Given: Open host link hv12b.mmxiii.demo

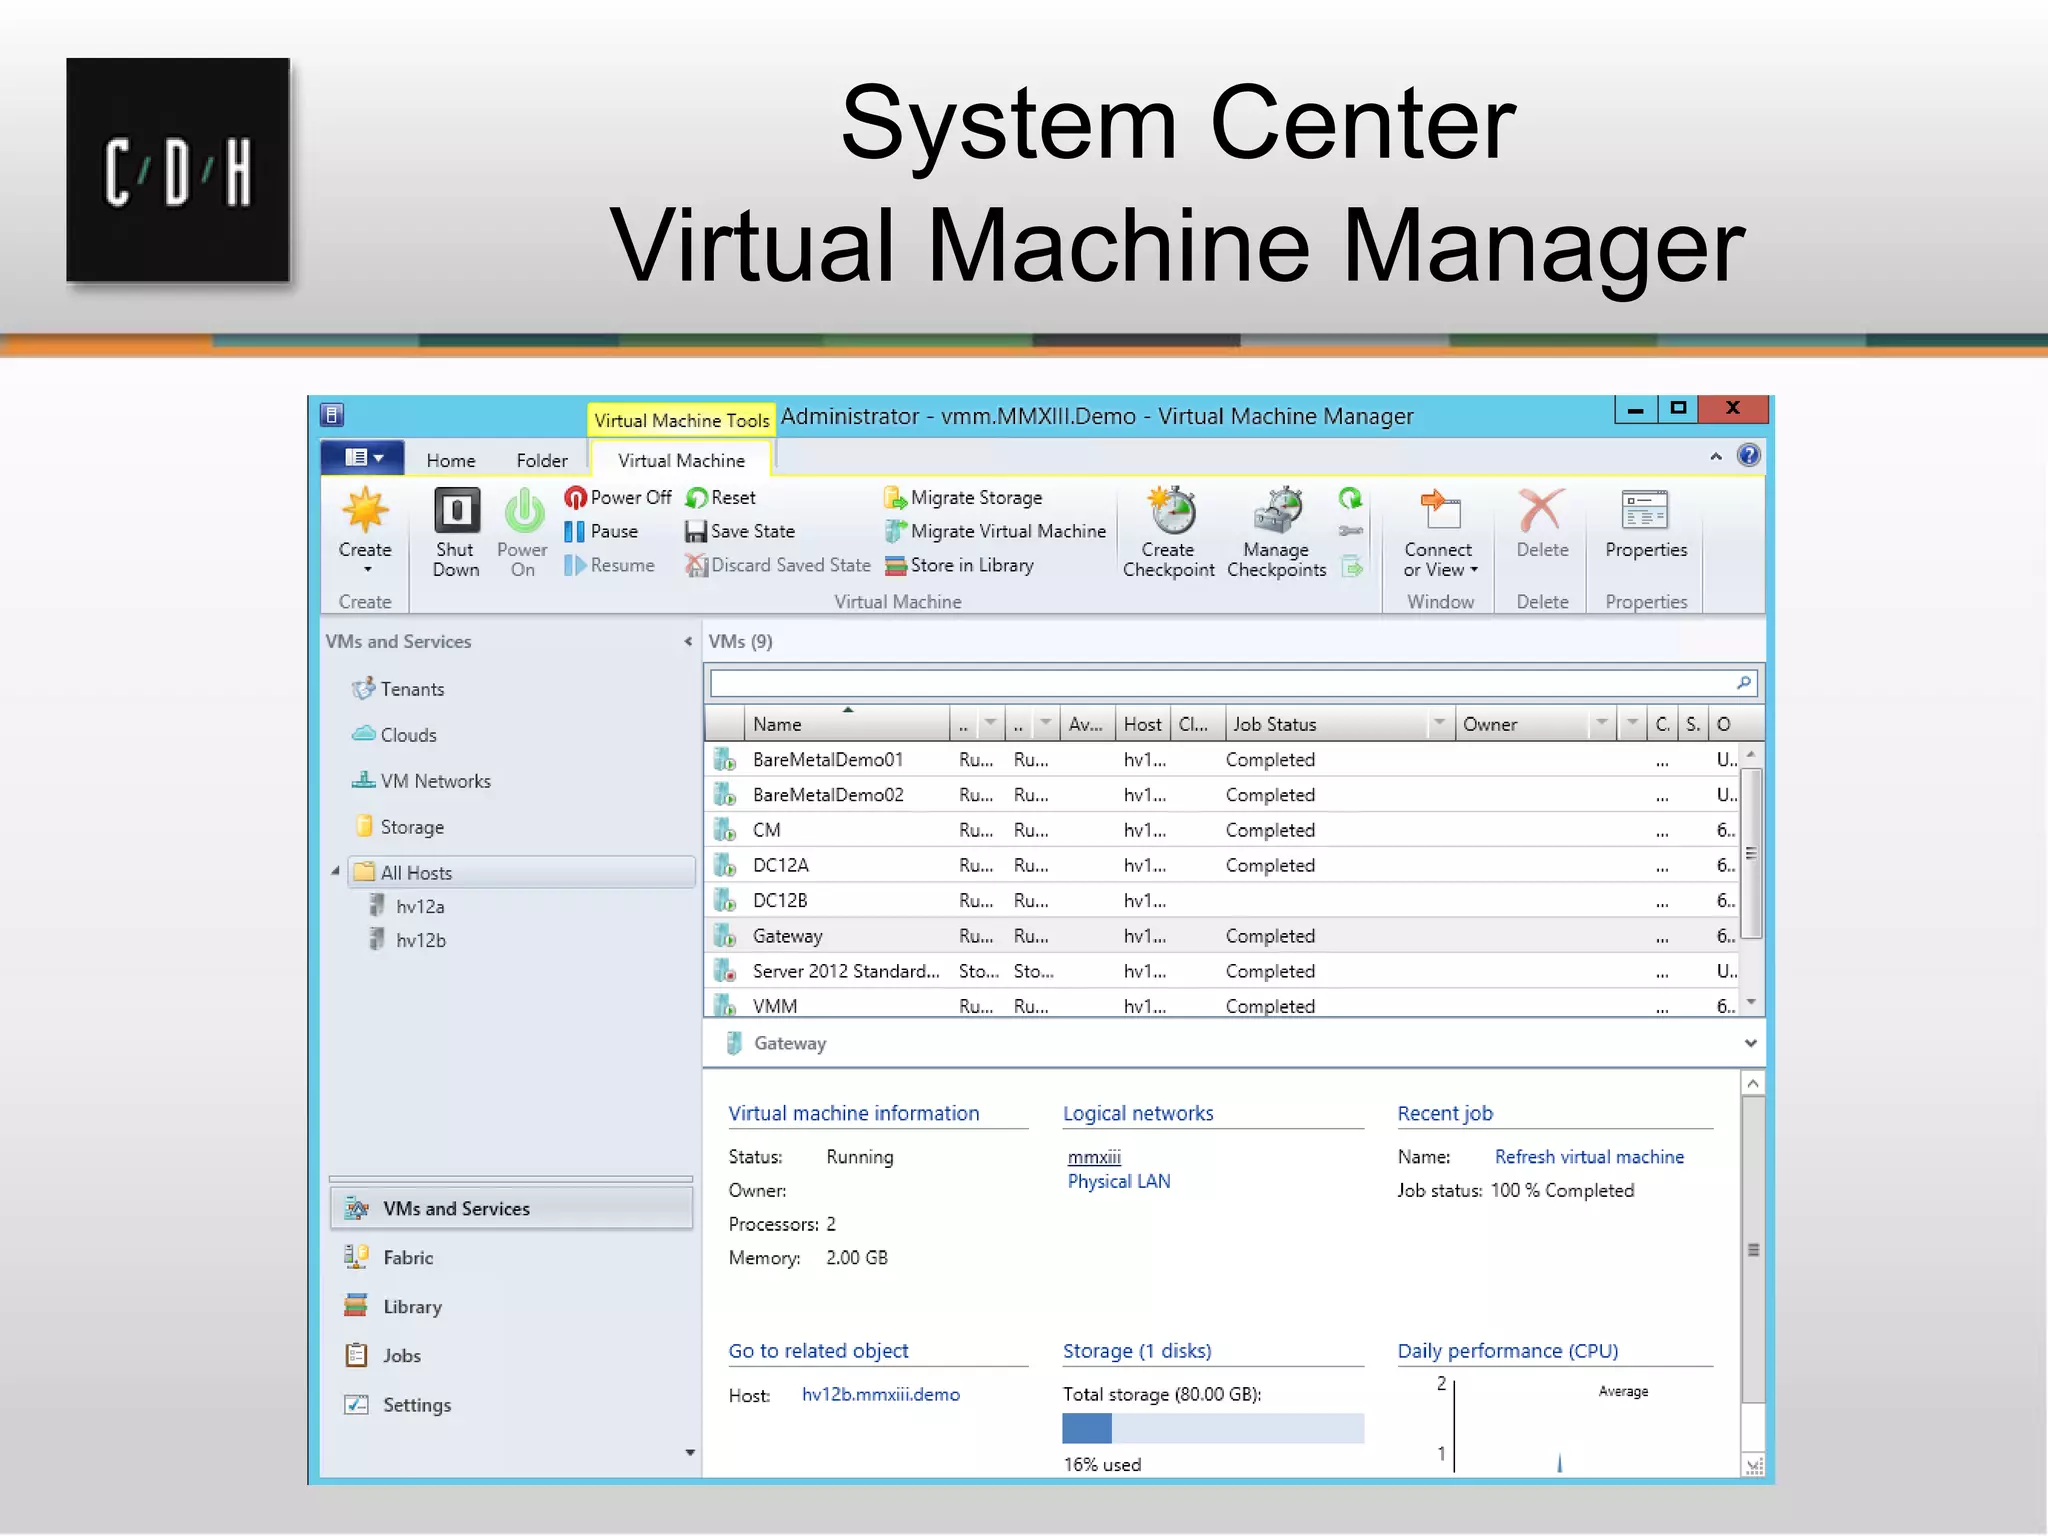Looking at the screenshot, I should 881,1394.
